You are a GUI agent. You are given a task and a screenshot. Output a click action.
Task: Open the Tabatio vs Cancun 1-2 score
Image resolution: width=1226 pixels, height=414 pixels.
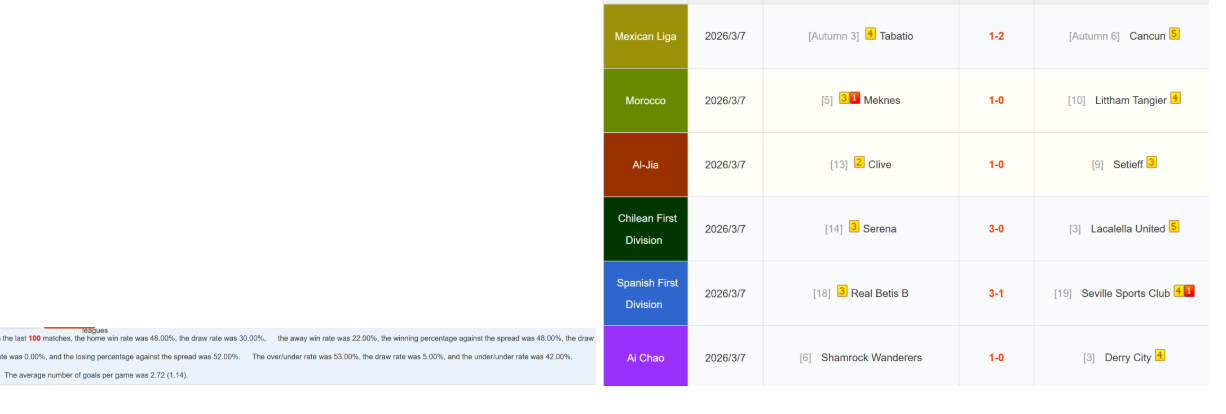(x=996, y=36)
